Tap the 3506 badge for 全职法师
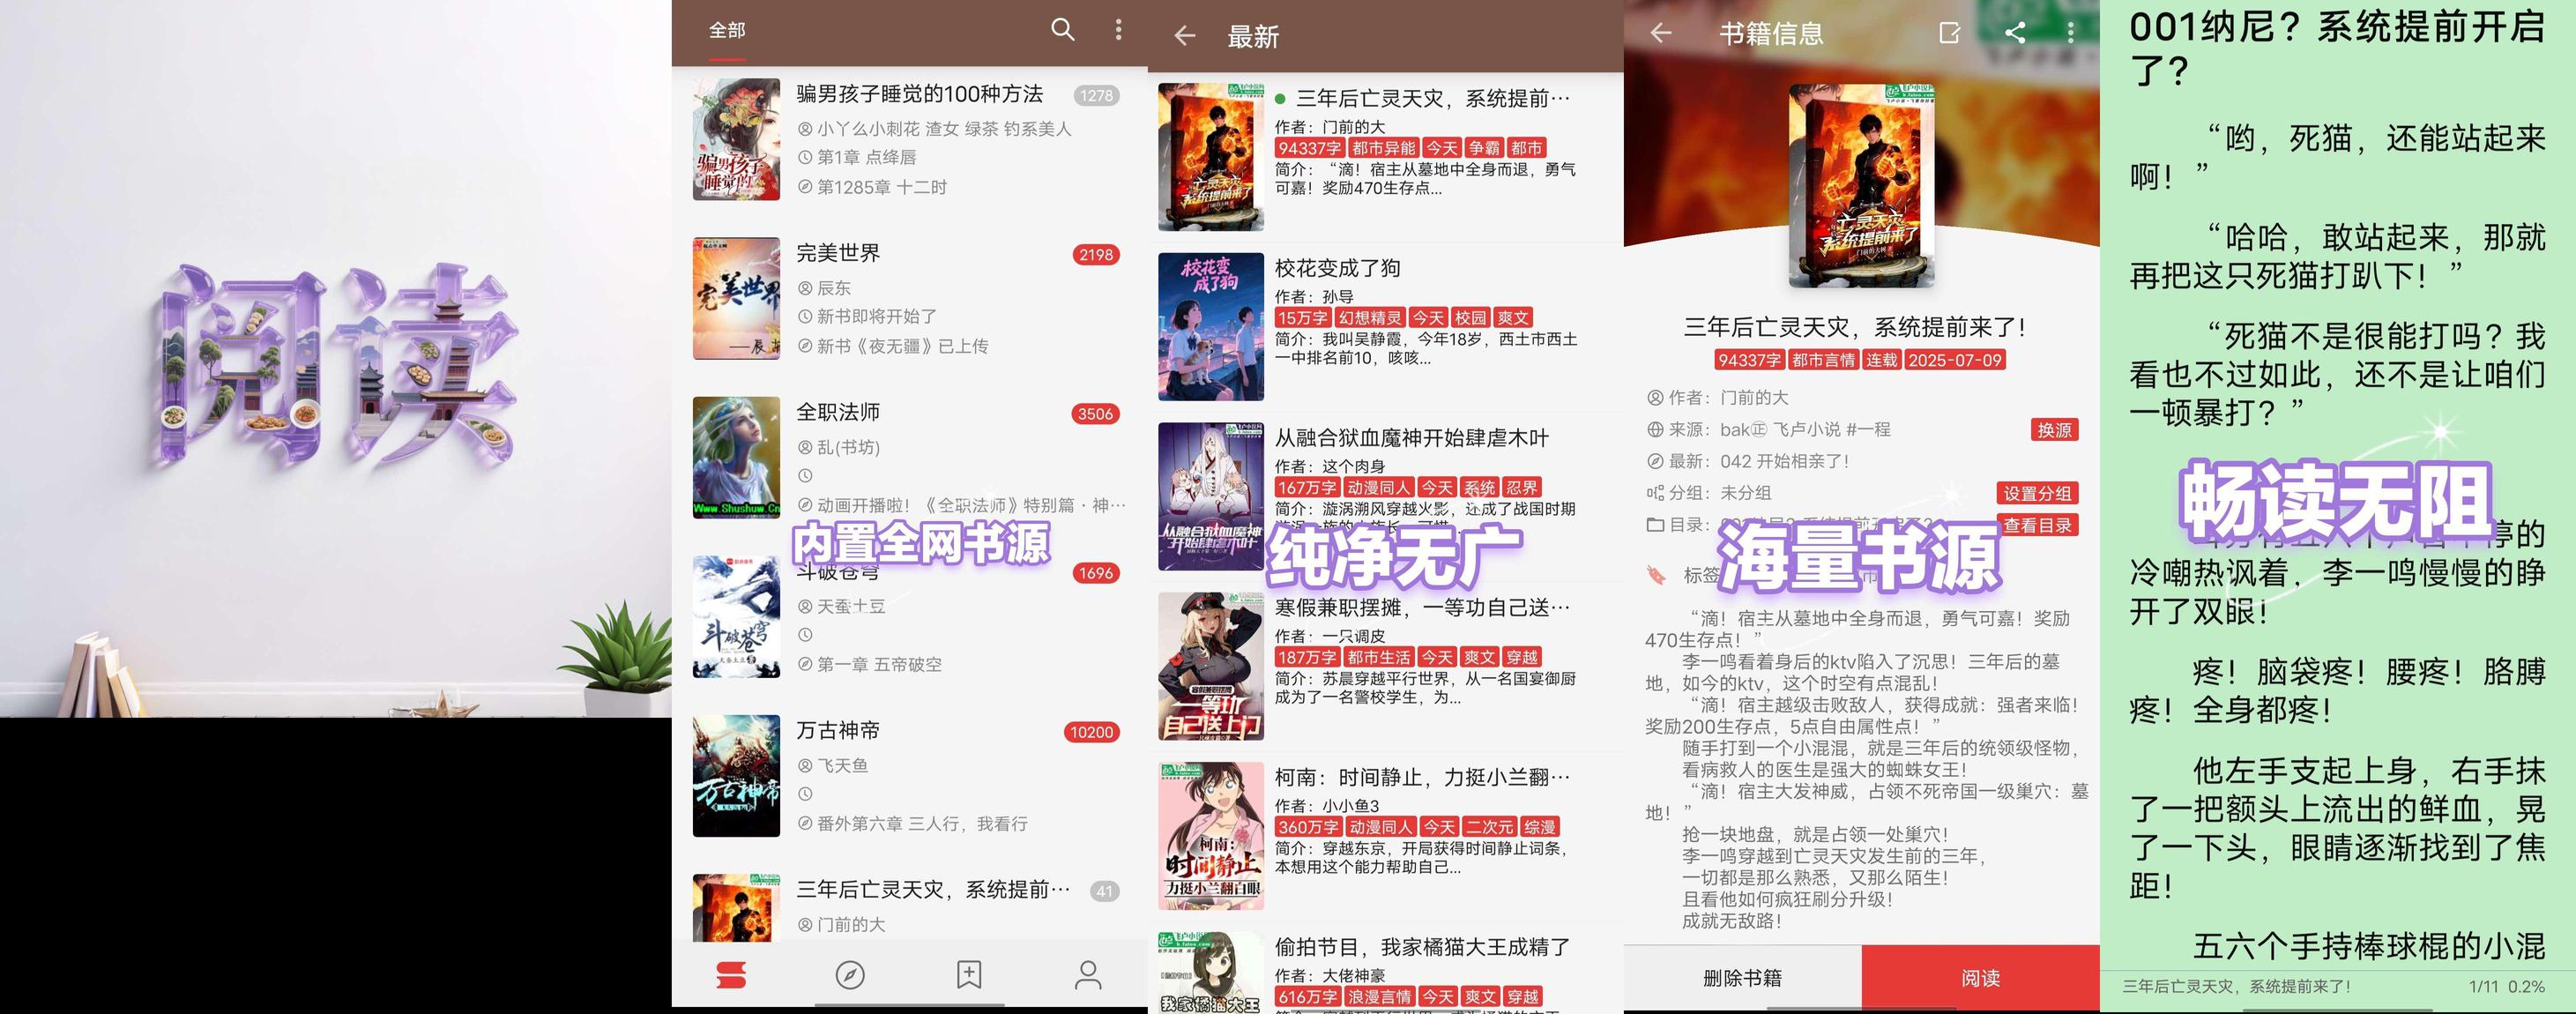2576x1014 pixels. (x=1095, y=414)
